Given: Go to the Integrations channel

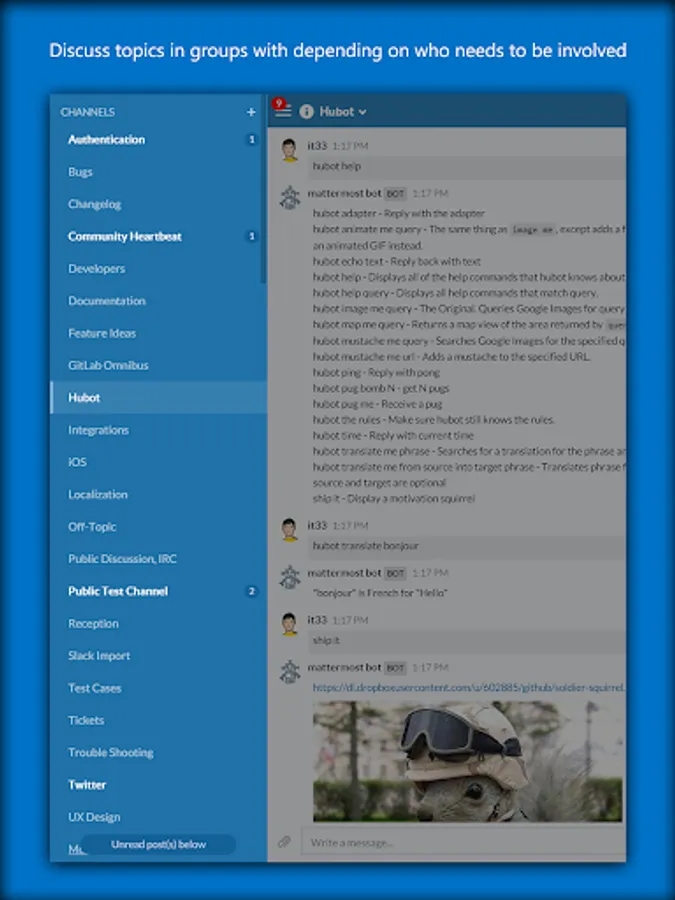Looking at the screenshot, I should pyautogui.click(x=158, y=430).
